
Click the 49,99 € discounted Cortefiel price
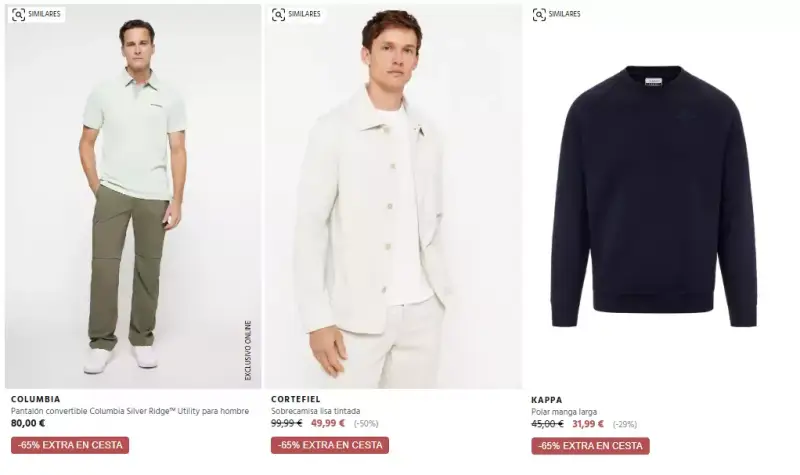tap(328, 423)
